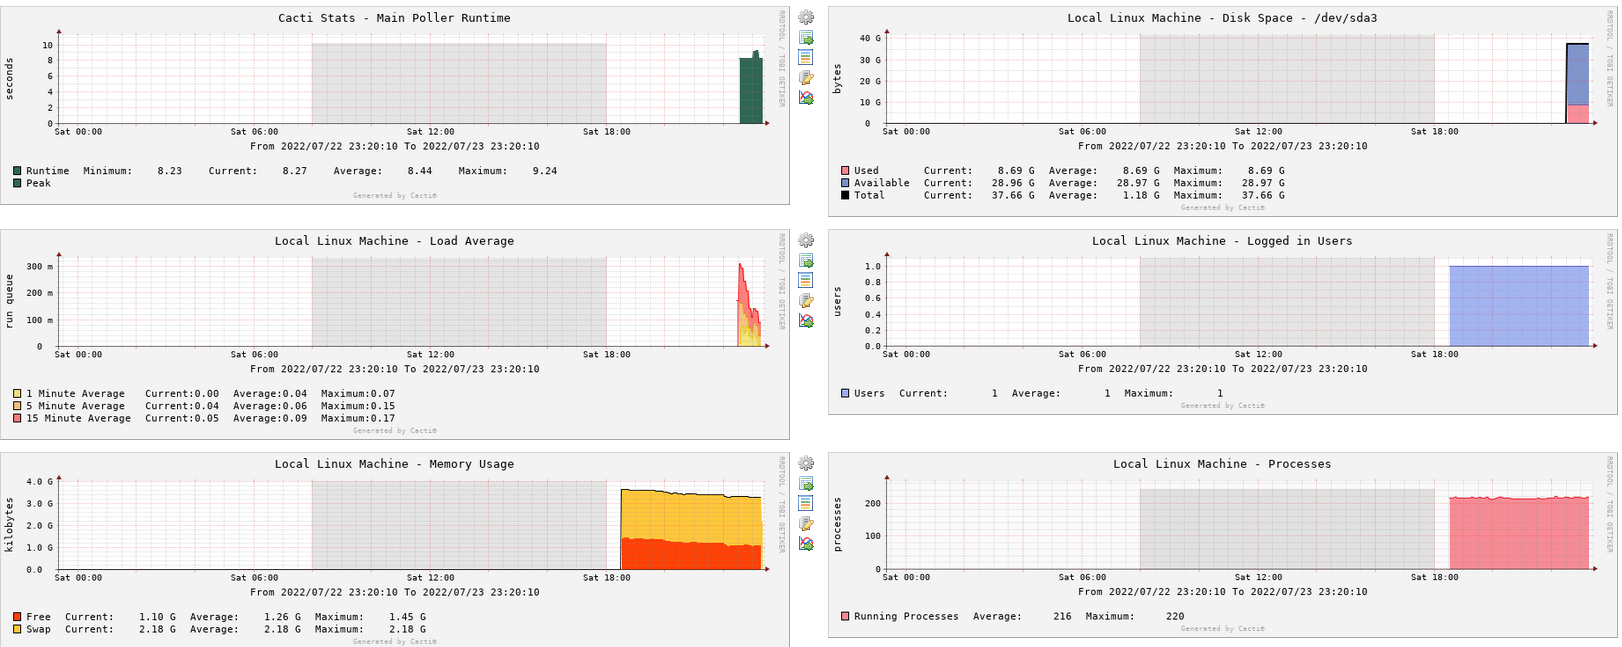Export the Main Poller Runtime graph to CSV

[x=806, y=38]
